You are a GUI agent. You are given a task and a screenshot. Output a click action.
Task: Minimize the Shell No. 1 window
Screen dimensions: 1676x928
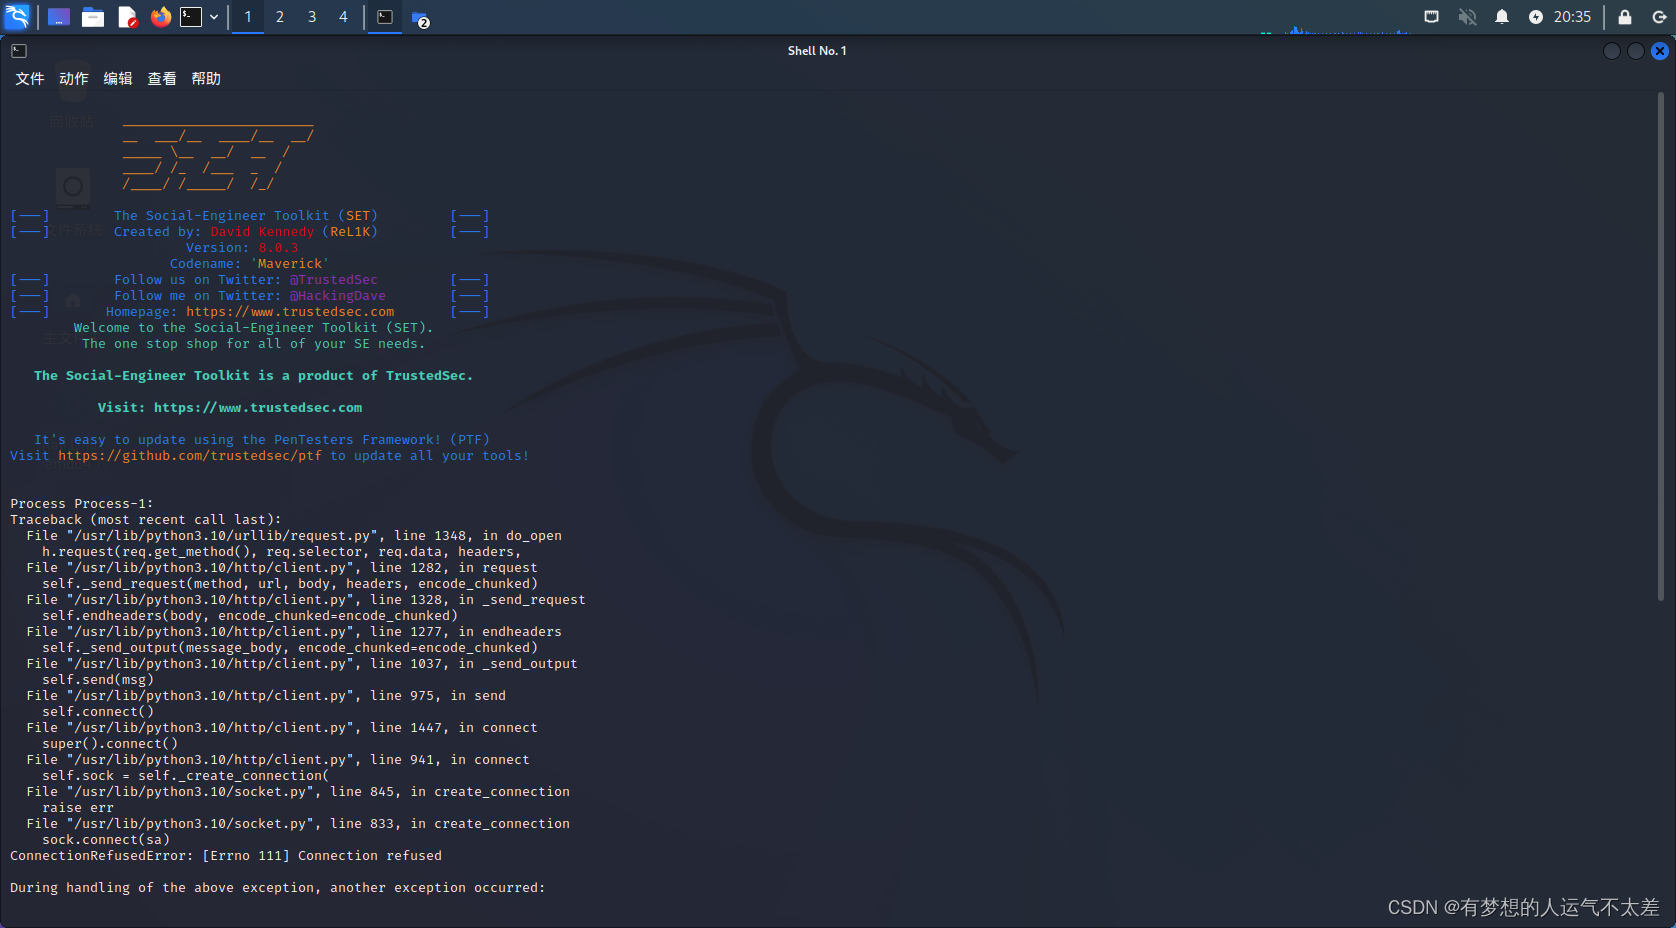click(1612, 51)
